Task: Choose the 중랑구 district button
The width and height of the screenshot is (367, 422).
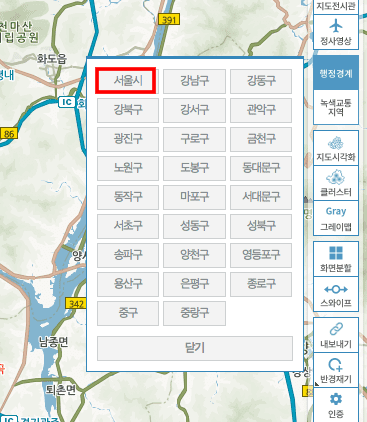Action: (x=194, y=313)
